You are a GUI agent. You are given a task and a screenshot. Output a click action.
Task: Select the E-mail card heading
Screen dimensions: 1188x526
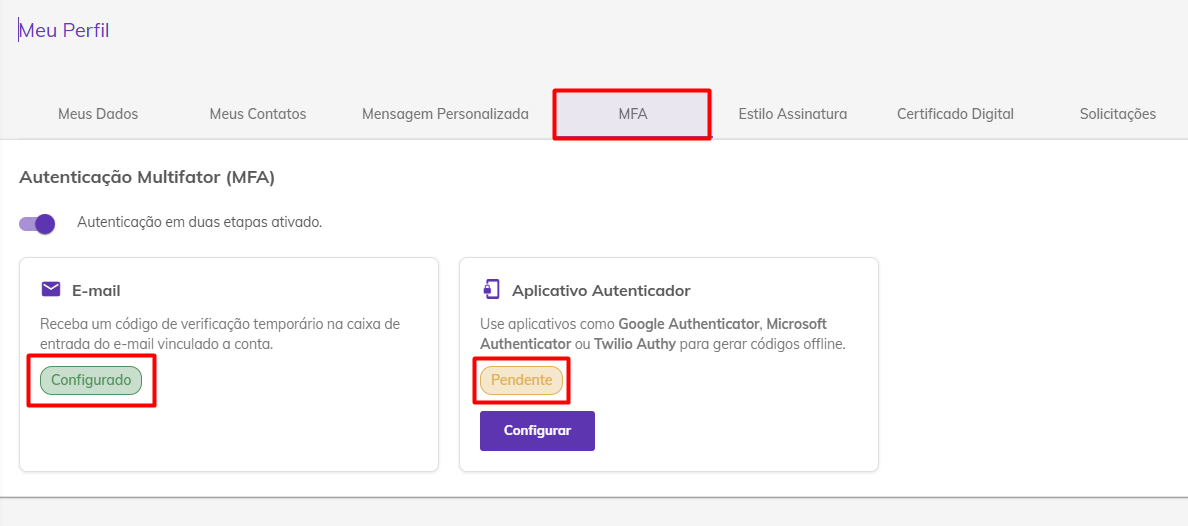point(96,290)
